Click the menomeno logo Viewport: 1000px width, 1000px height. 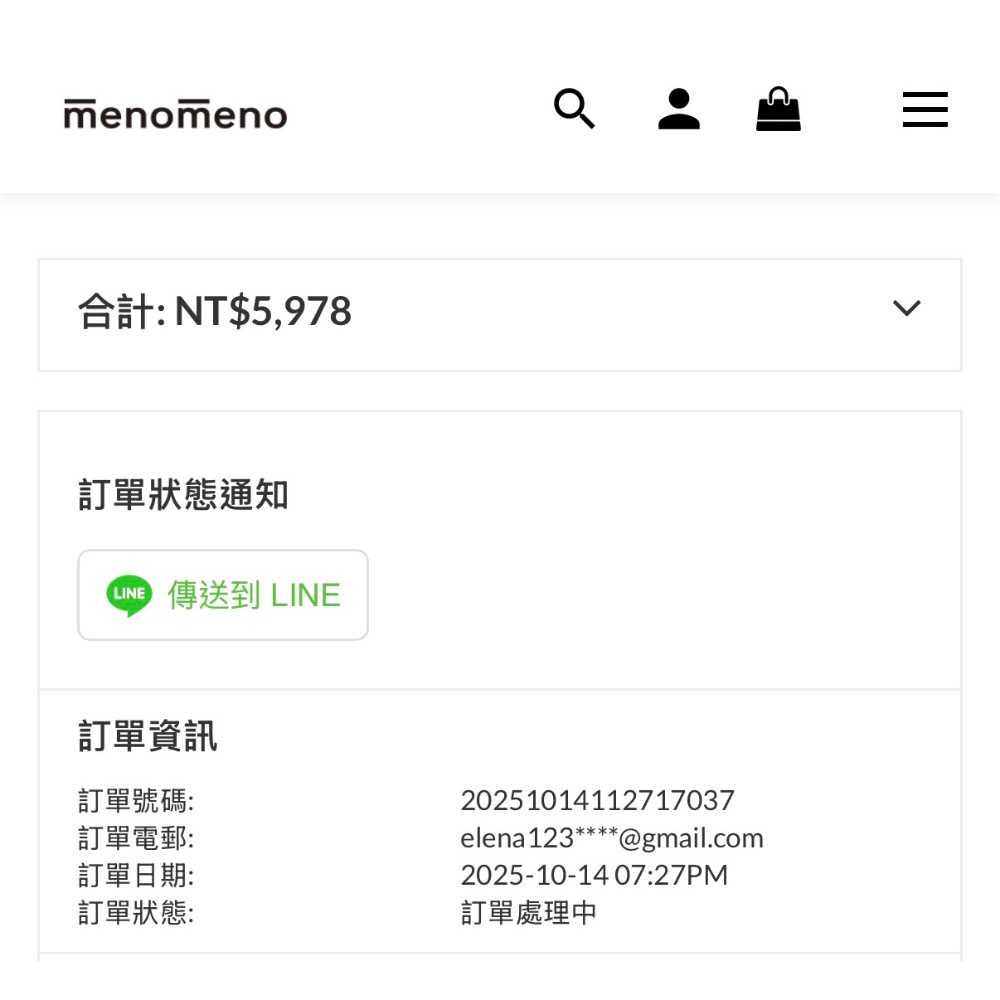coord(175,114)
